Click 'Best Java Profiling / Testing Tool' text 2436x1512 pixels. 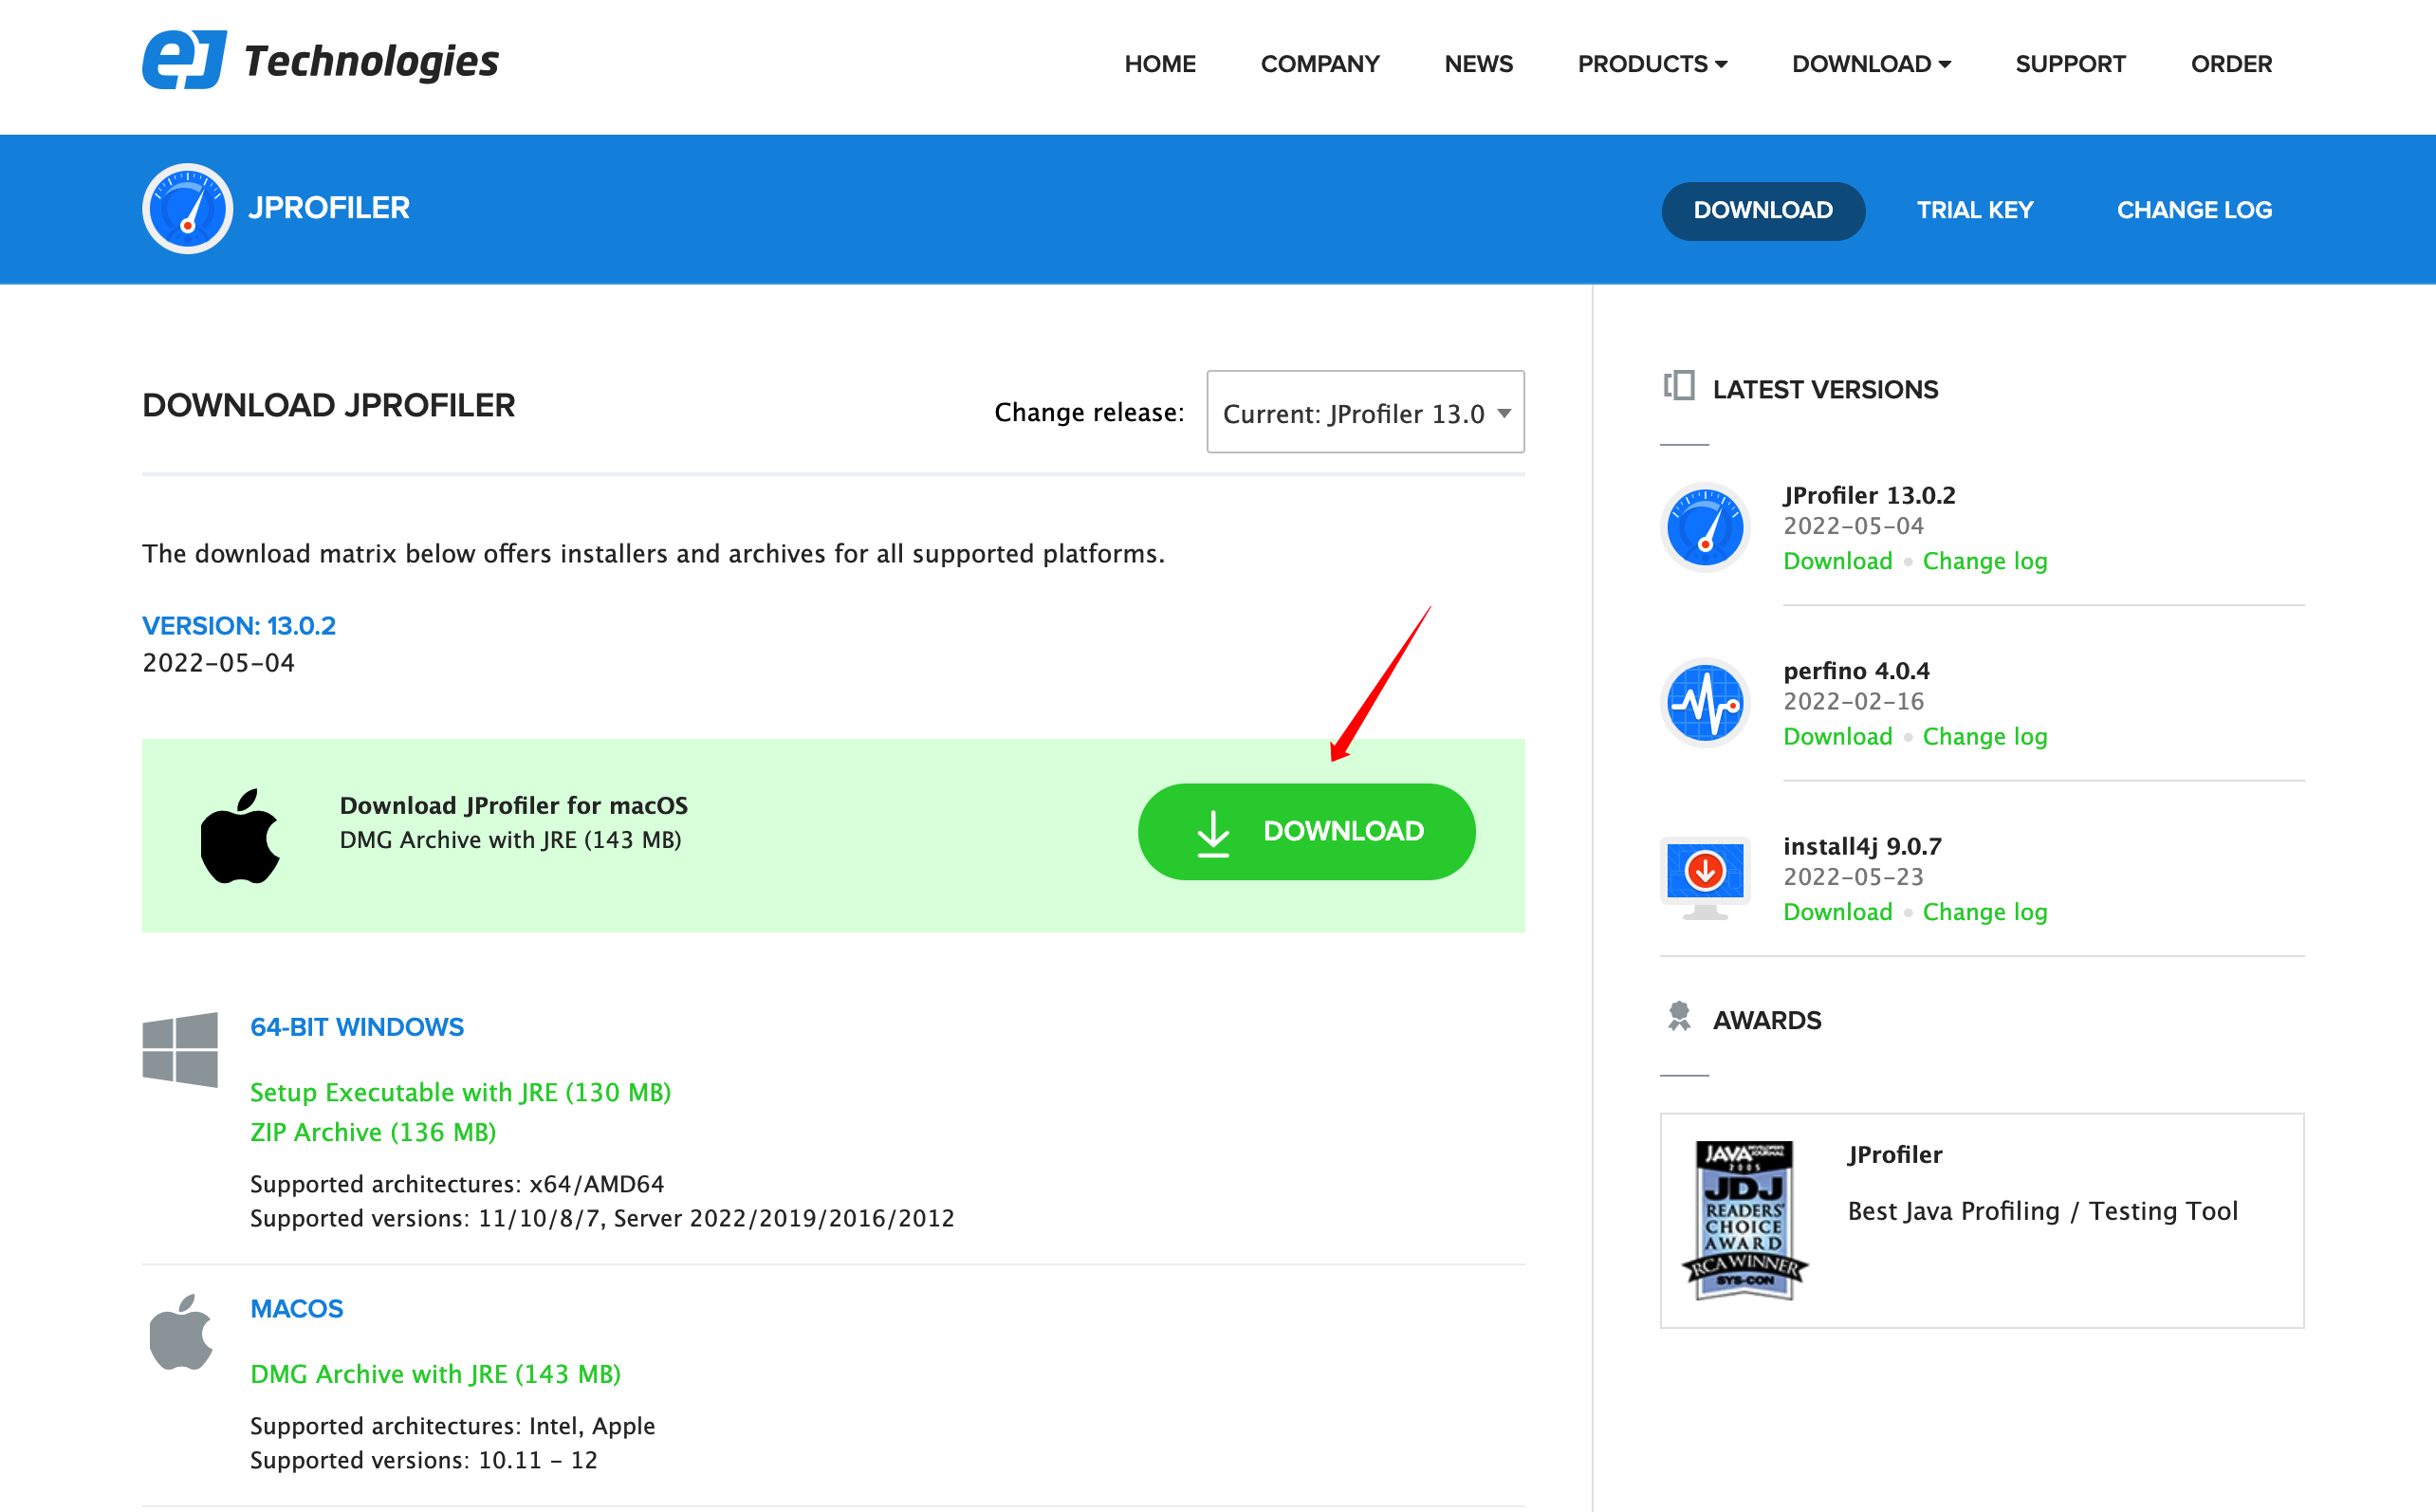(2042, 1211)
